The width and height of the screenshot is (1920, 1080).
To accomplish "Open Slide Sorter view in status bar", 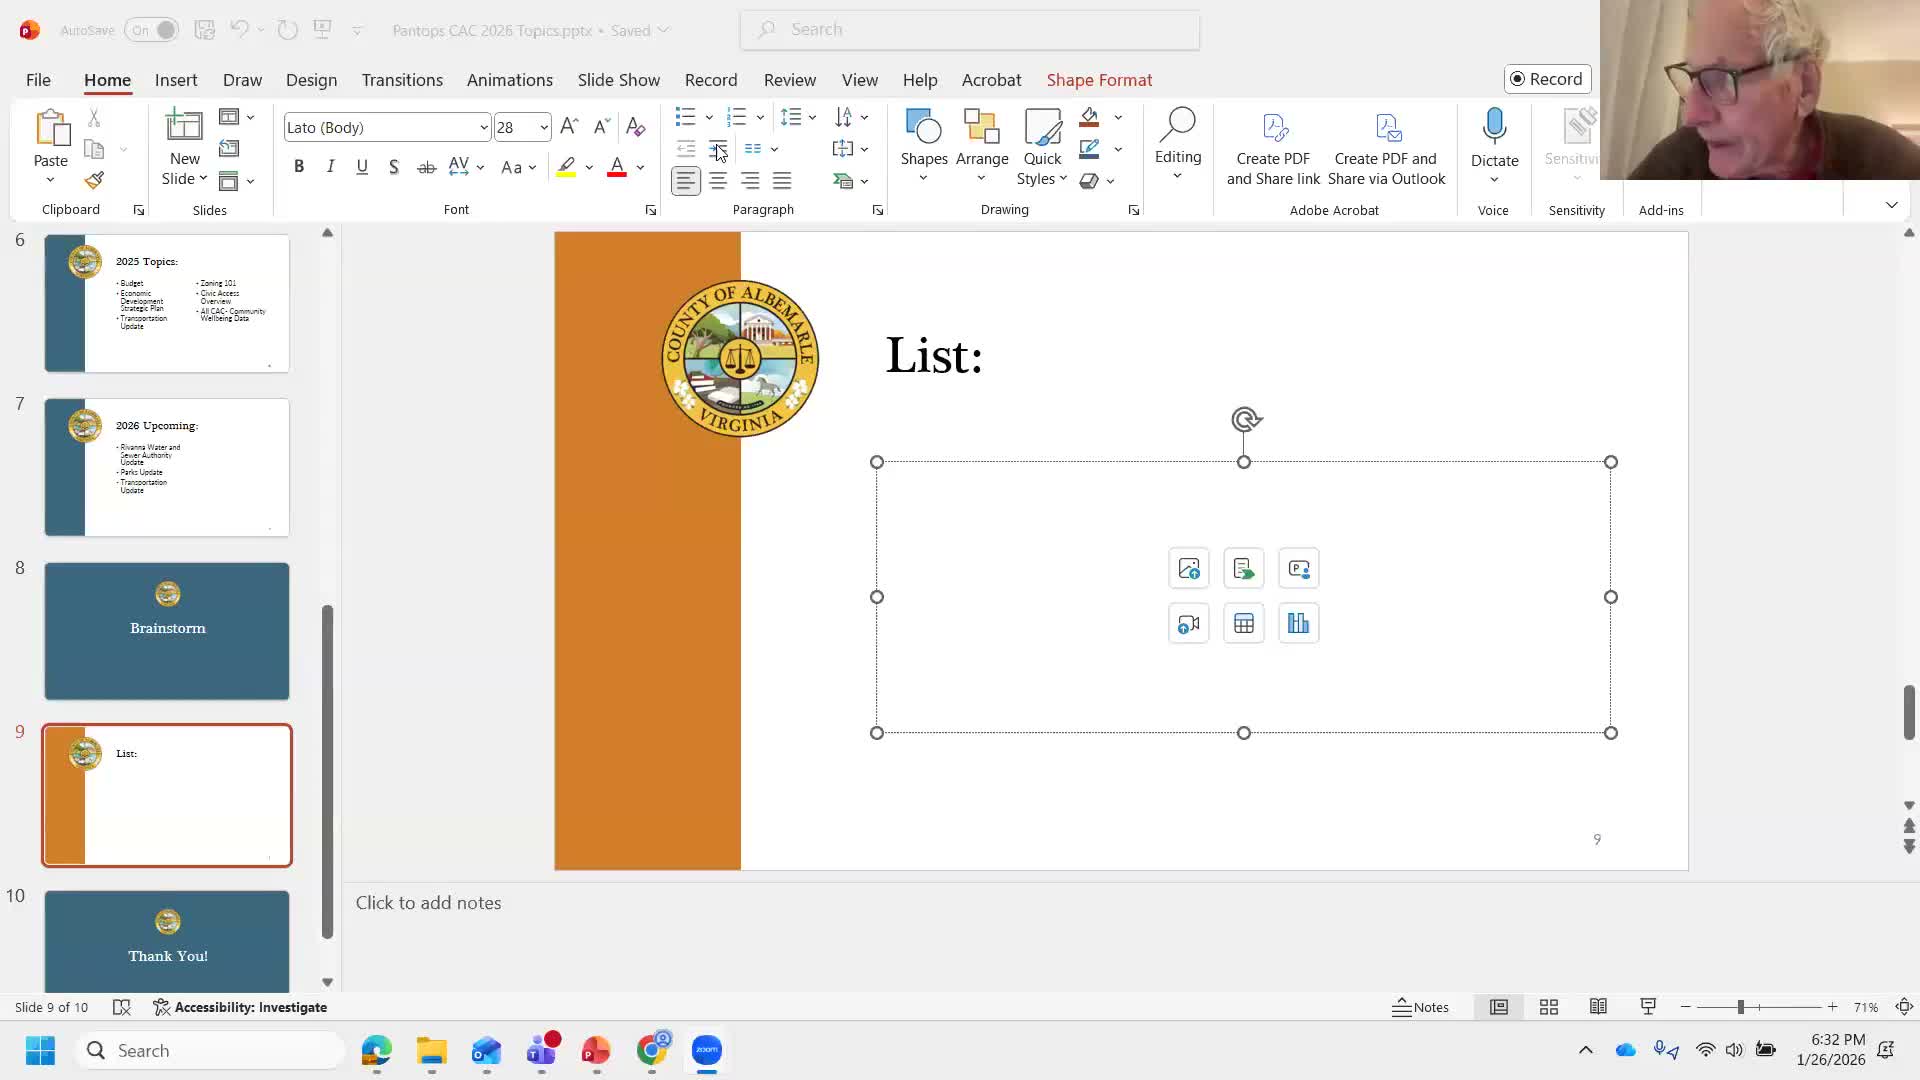I will (x=1548, y=1007).
